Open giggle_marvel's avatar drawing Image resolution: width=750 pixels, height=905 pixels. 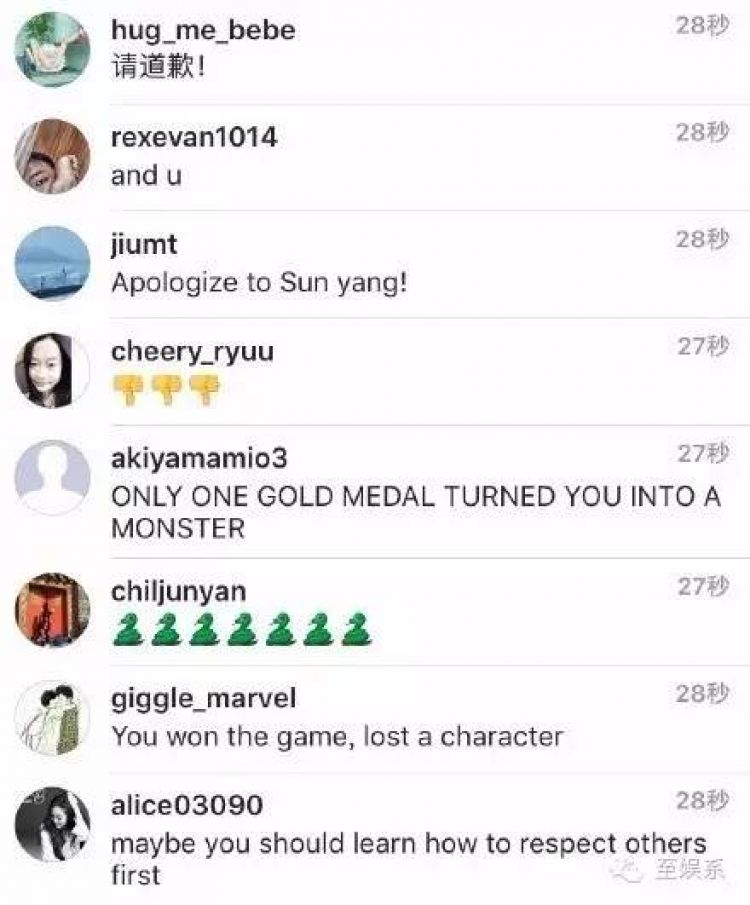52,717
